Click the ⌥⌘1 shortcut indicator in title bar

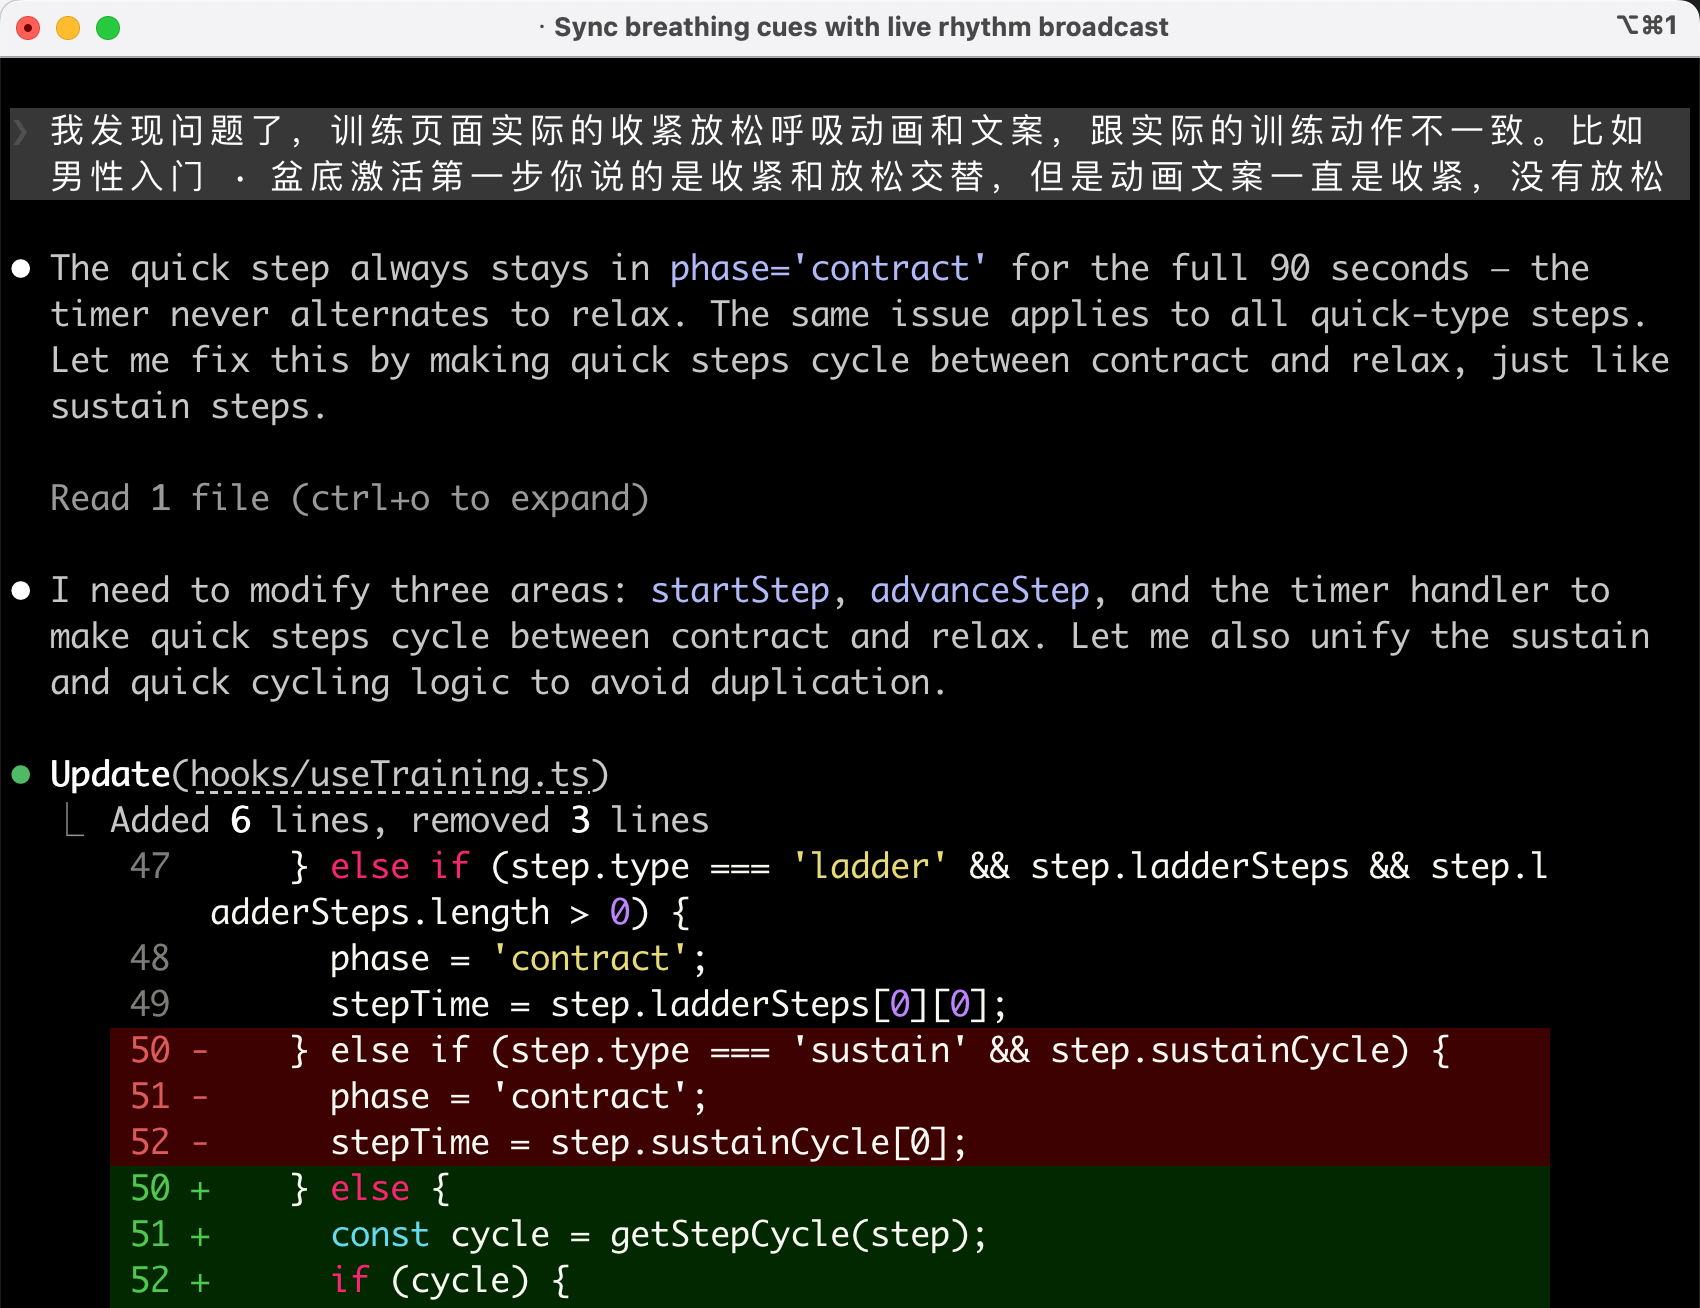click(x=1646, y=26)
